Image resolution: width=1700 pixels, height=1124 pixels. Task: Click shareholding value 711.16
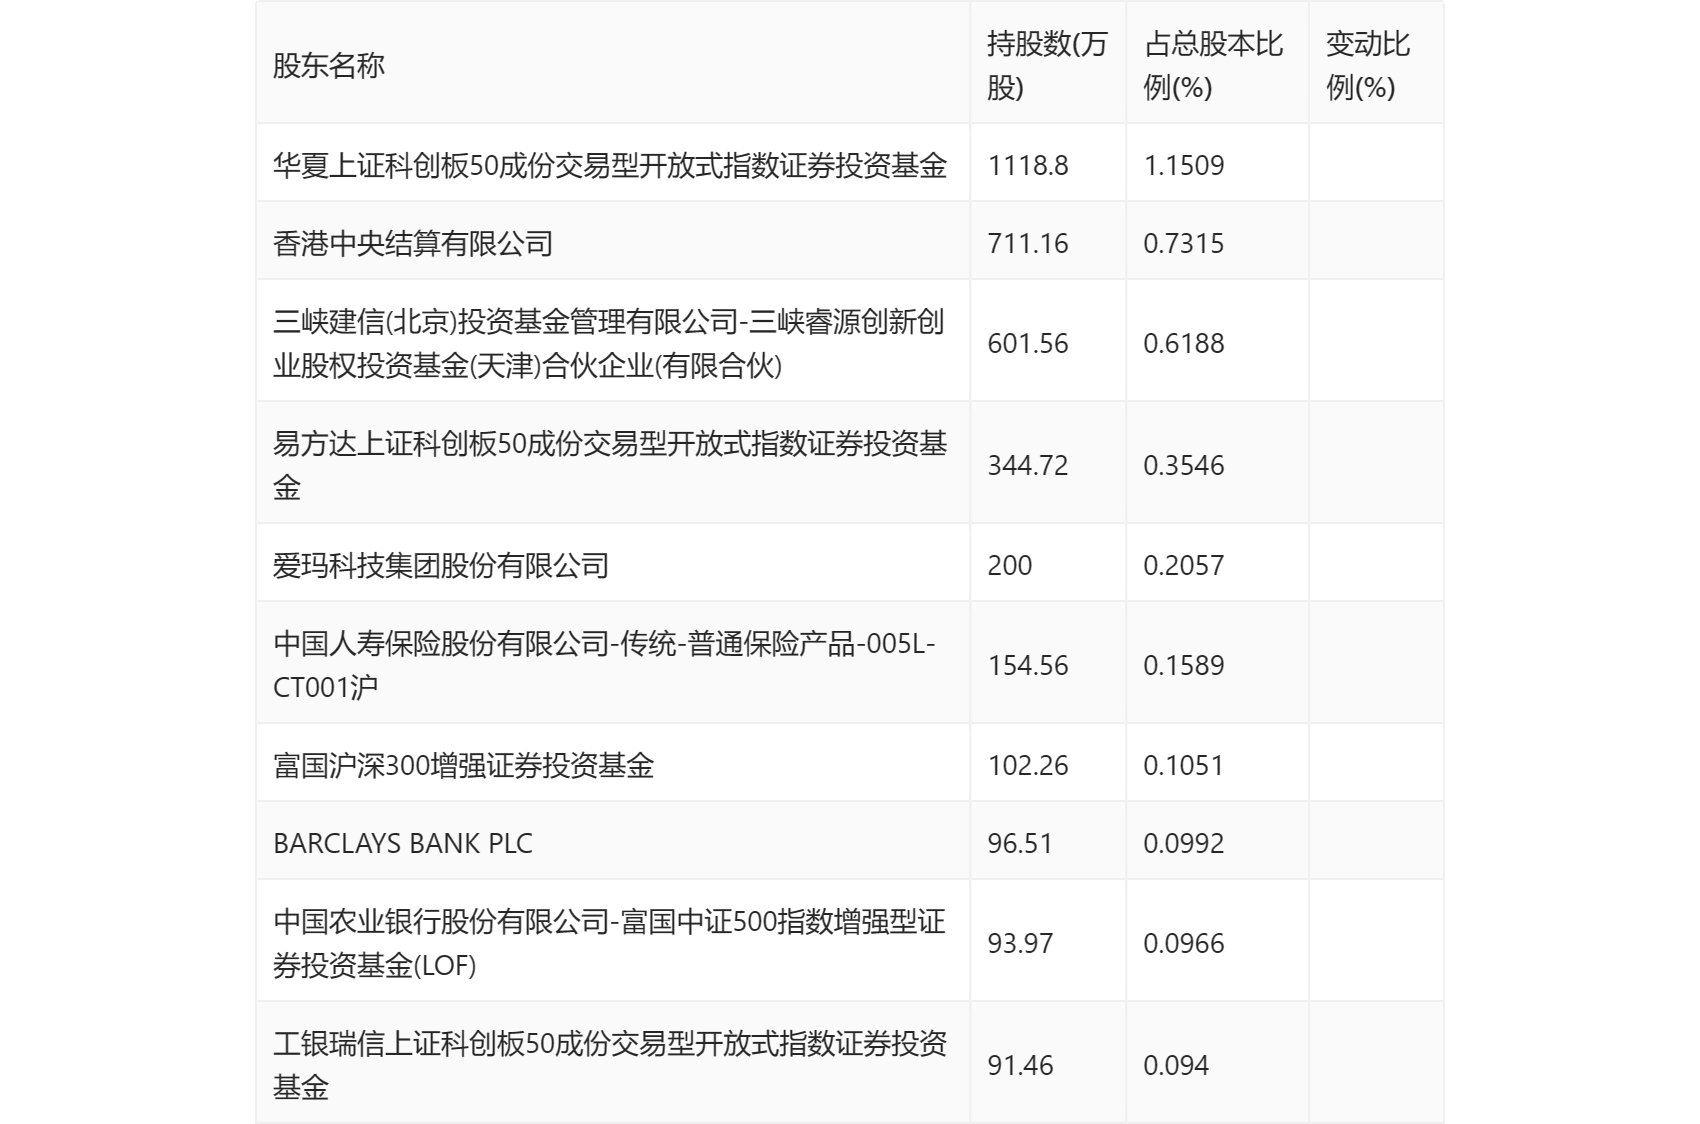tap(1028, 243)
